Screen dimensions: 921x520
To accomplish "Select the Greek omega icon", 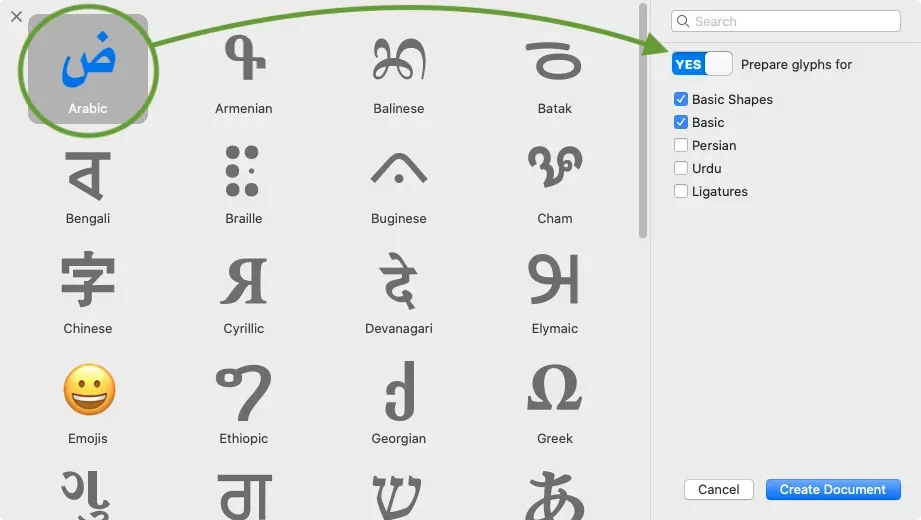I will (x=554, y=388).
